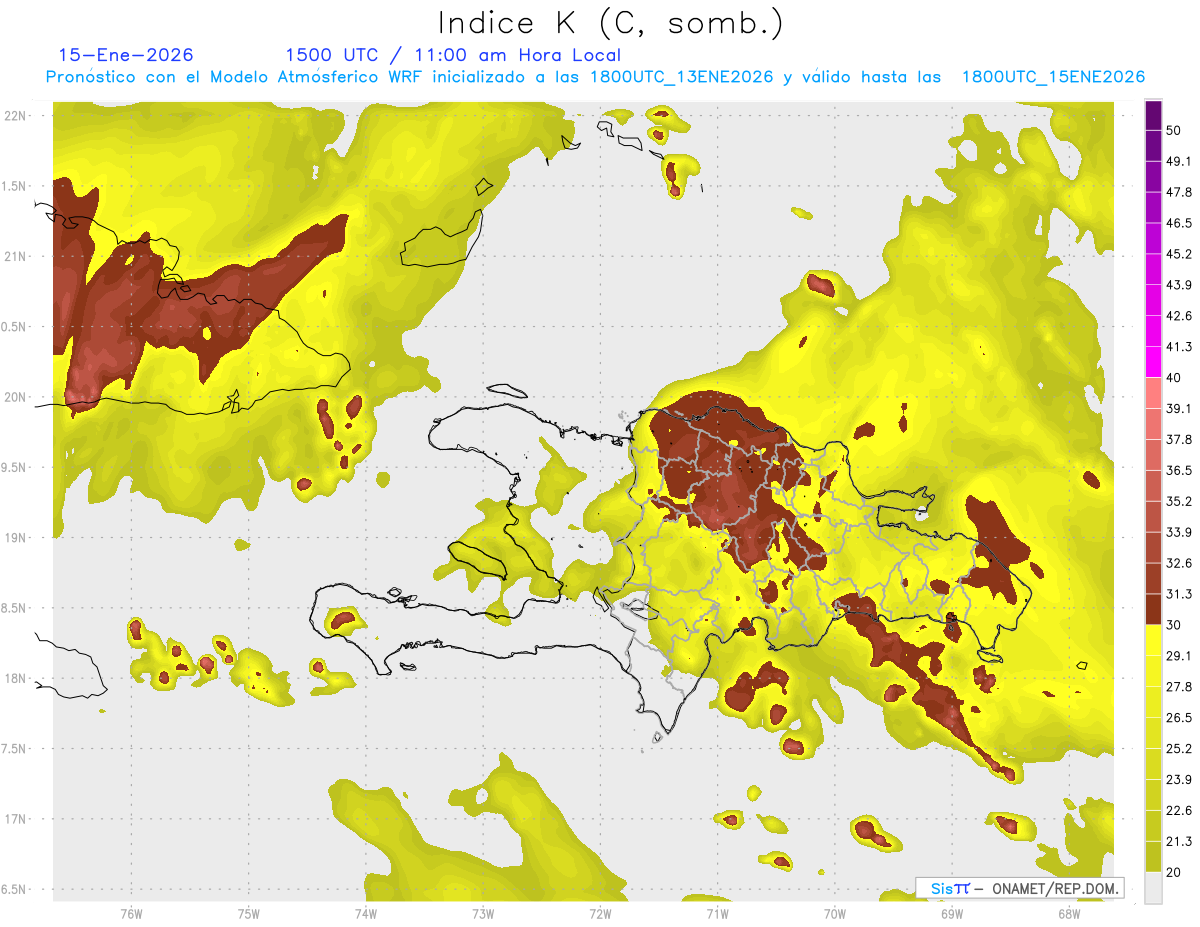This screenshot has width=1200, height=927.
Task: Click the legend value '35.2'
Action: [x=1178, y=501]
